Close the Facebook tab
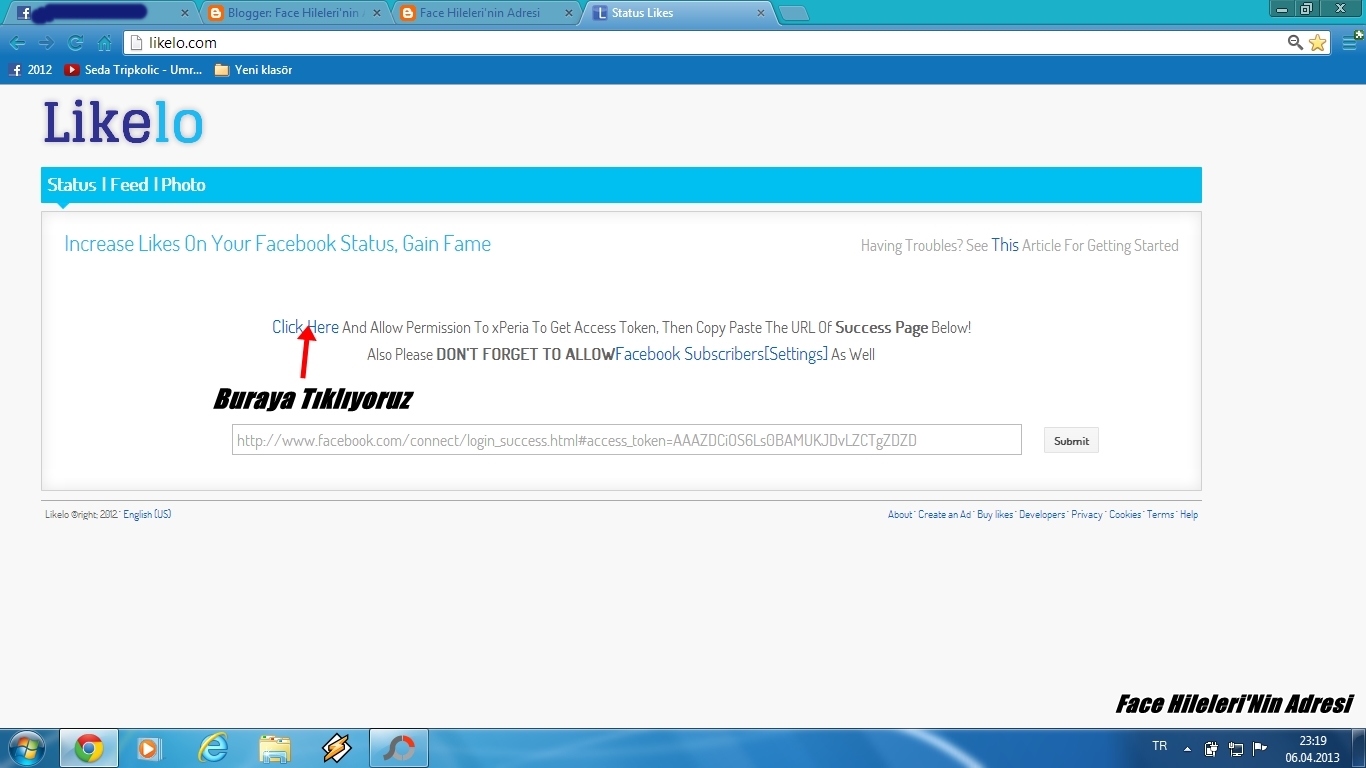 185,13
